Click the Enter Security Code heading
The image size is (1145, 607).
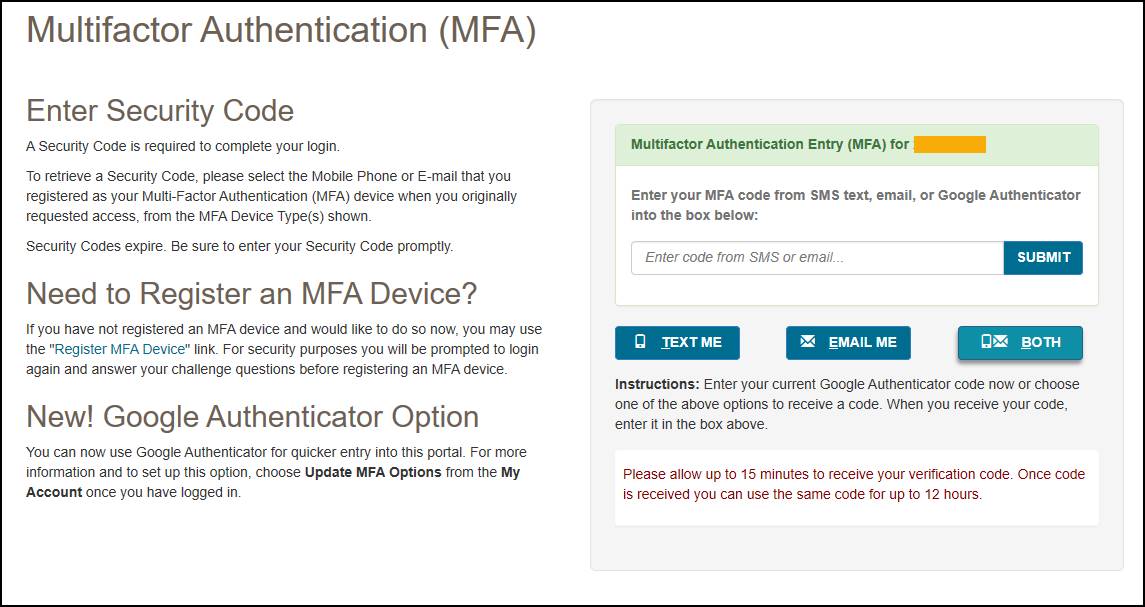click(x=160, y=110)
